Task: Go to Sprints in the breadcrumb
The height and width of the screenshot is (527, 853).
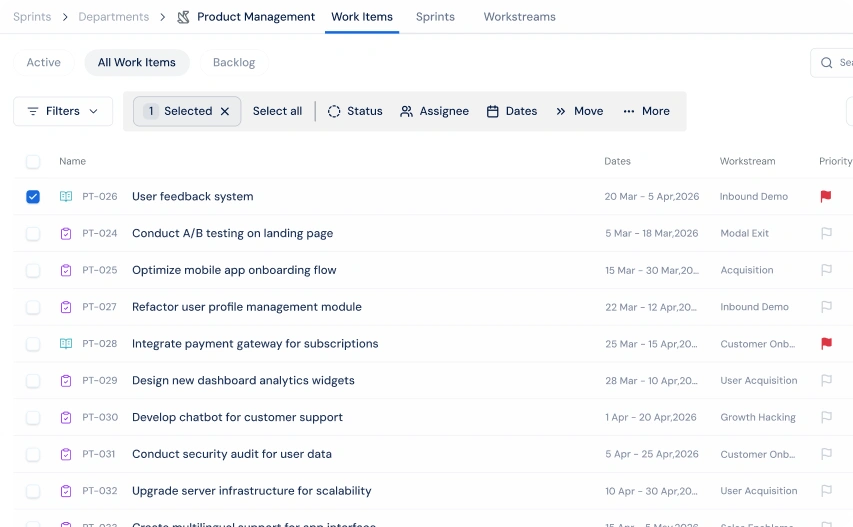Action: (32, 17)
